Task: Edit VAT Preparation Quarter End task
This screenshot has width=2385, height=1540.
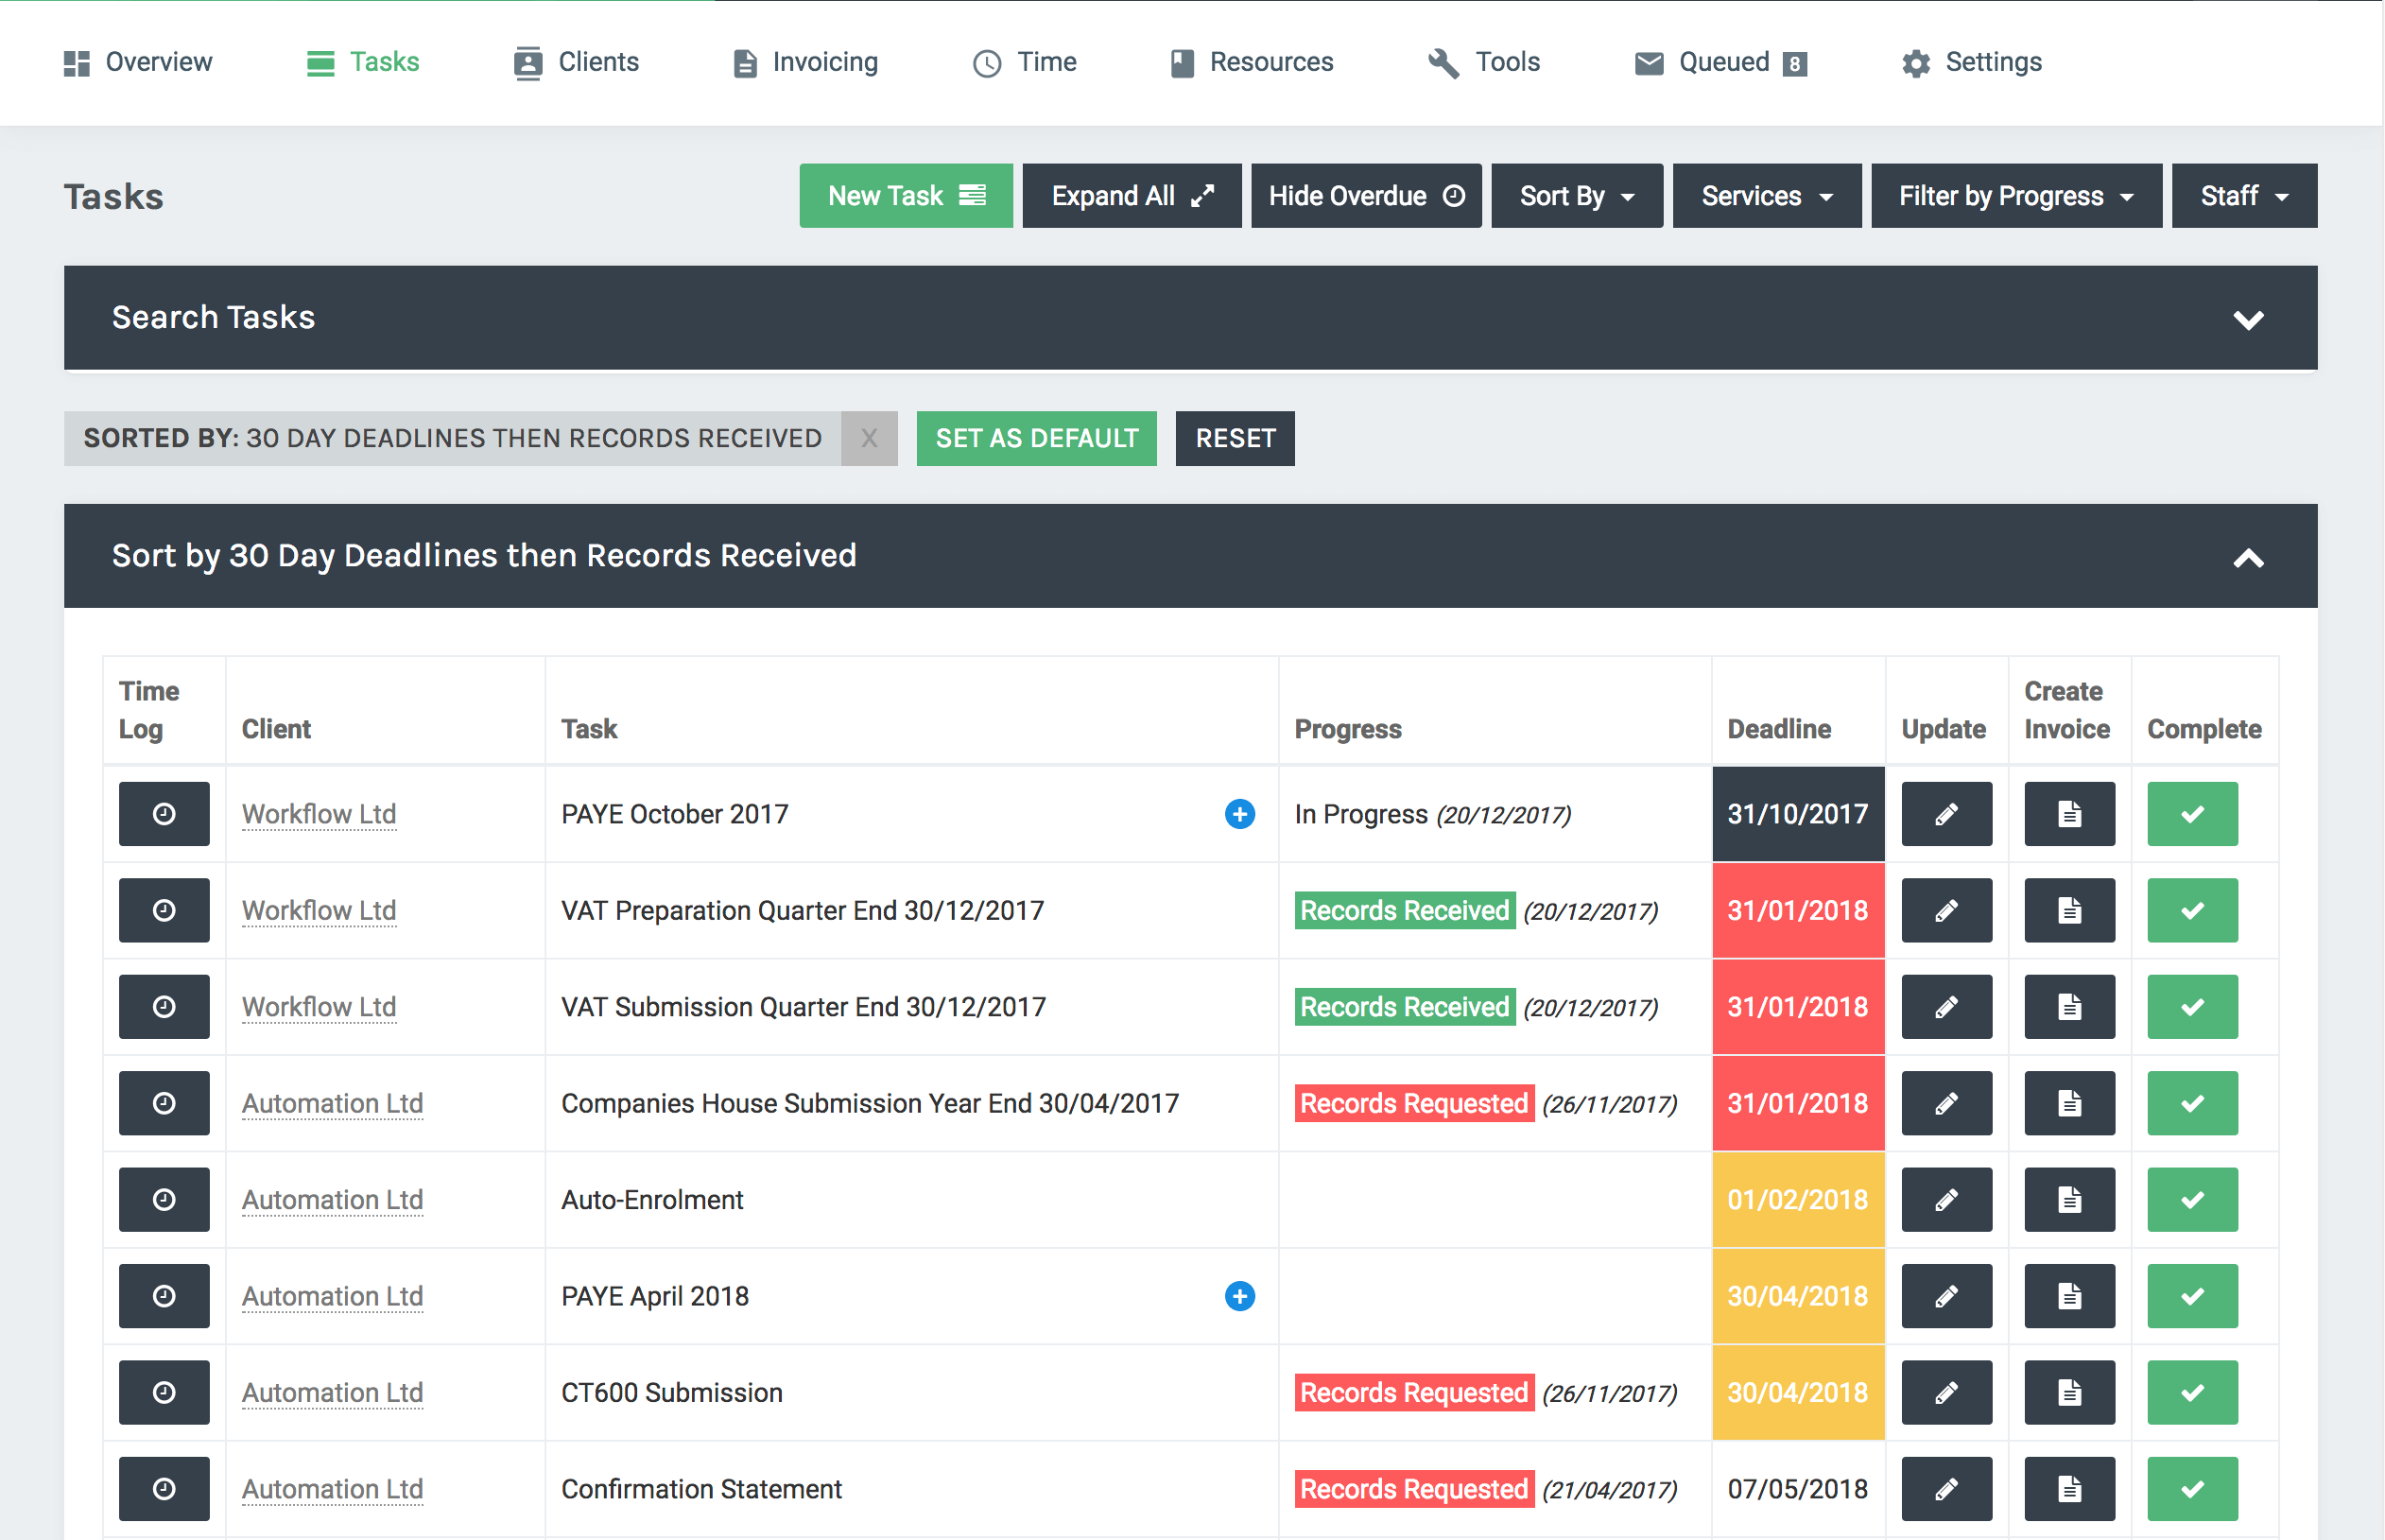Action: pos(1946,910)
